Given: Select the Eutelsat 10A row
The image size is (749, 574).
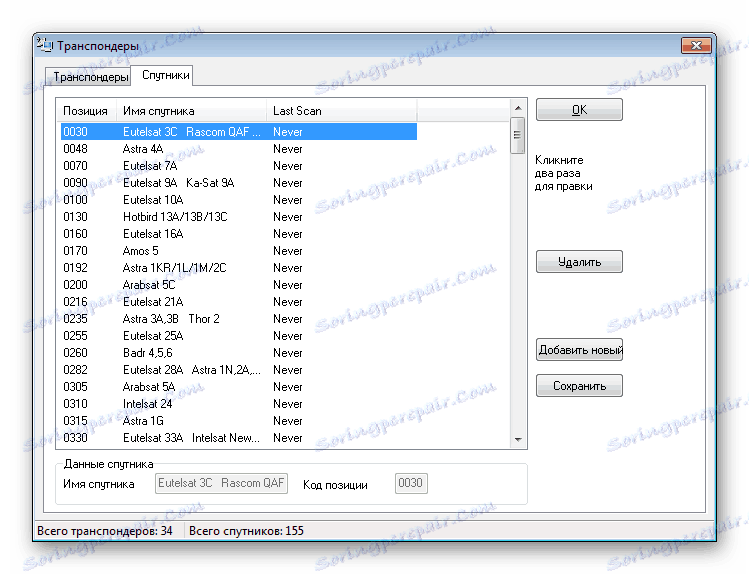Looking at the screenshot, I should (239, 200).
